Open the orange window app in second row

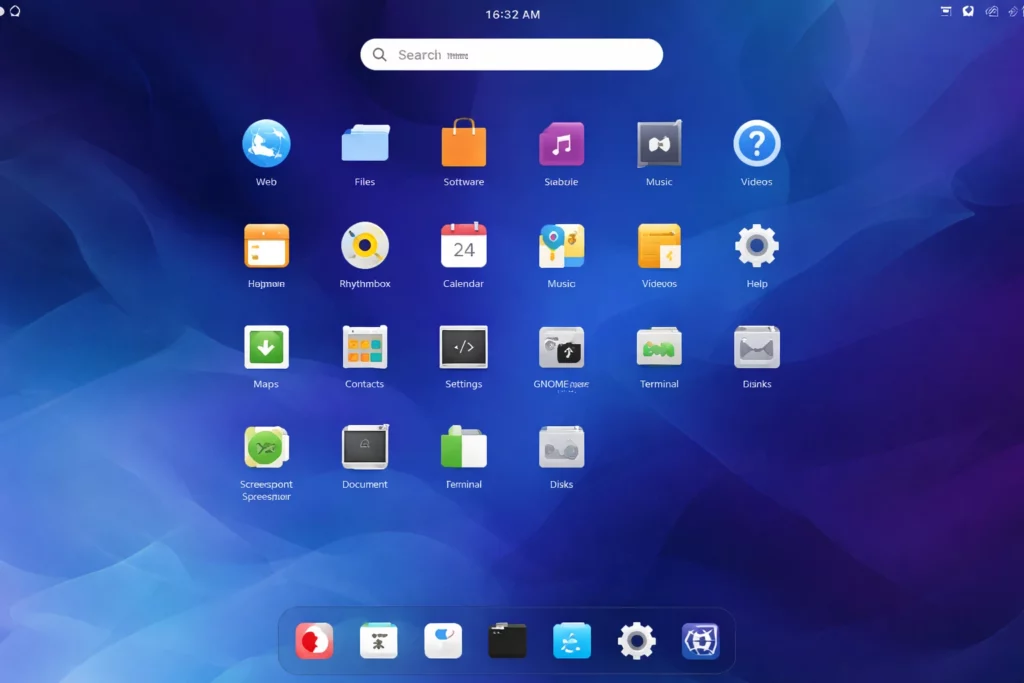(x=266, y=246)
